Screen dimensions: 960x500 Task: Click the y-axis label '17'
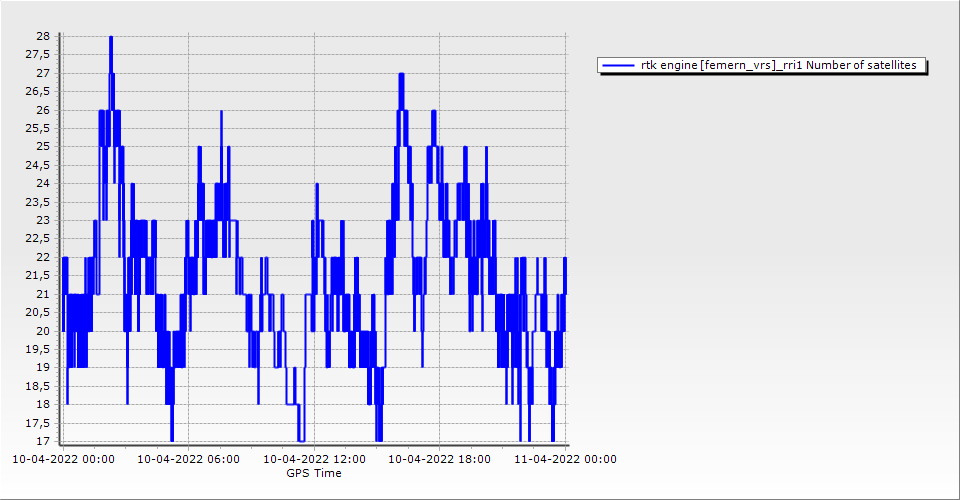43,441
